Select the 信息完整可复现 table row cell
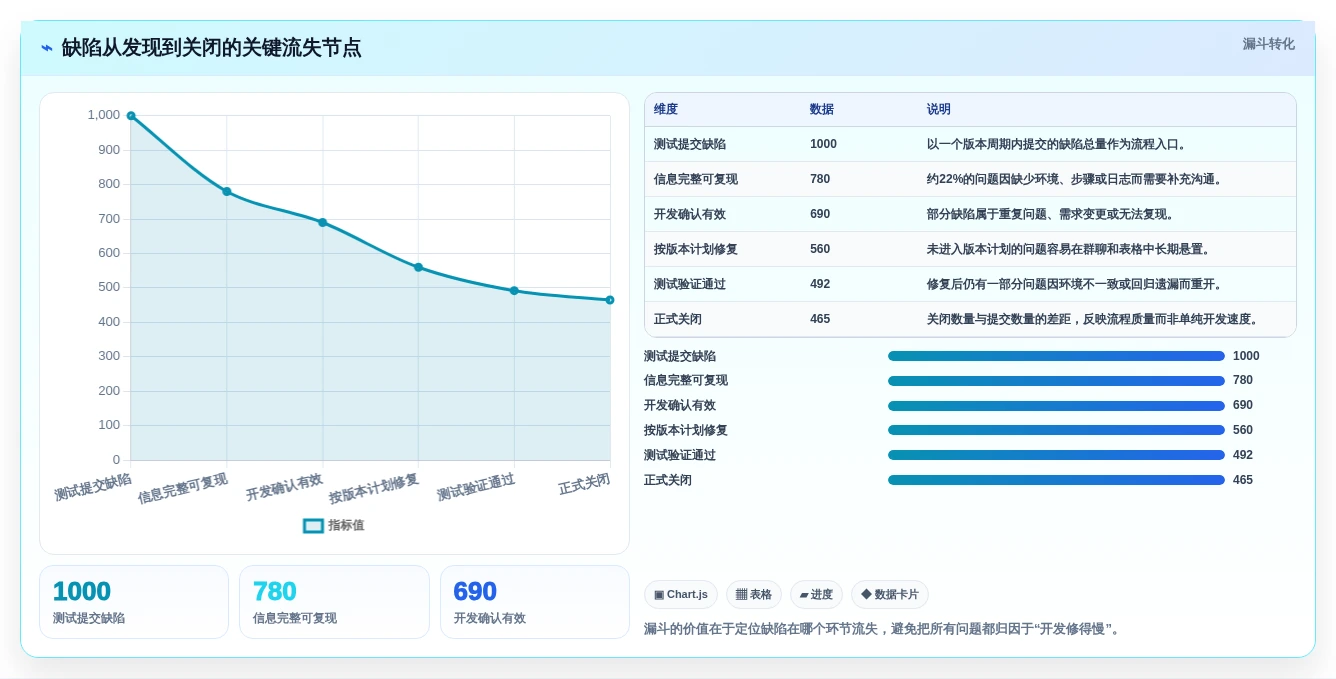Image resolution: width=1336 pixels, height=679 pixels. 696,179
